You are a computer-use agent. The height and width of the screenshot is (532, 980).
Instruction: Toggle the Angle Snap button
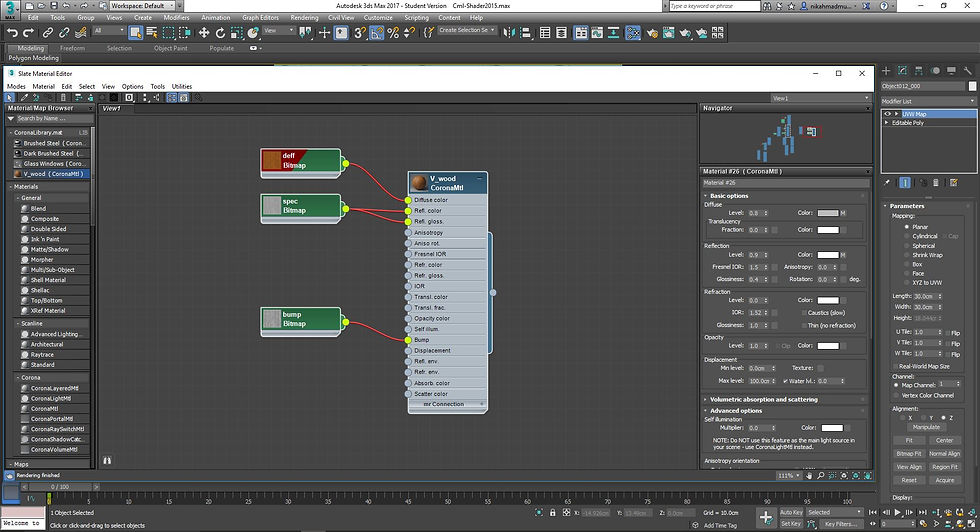[x=376, y=33]
